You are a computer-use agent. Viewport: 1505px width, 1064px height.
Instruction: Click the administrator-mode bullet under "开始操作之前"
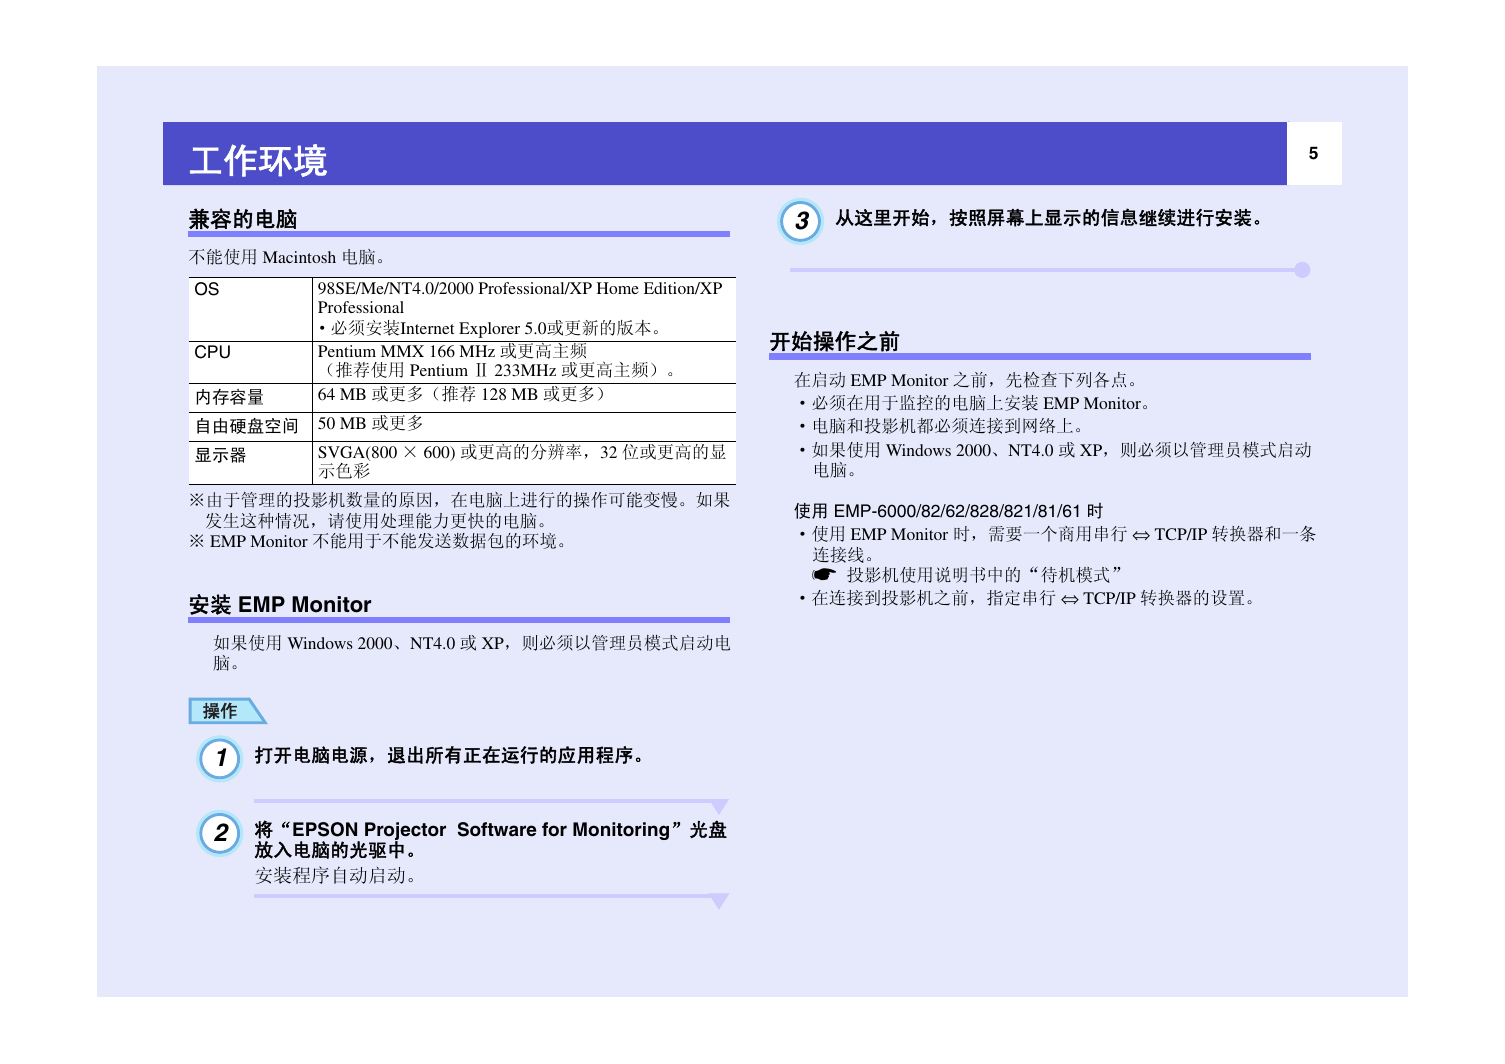1056,460
